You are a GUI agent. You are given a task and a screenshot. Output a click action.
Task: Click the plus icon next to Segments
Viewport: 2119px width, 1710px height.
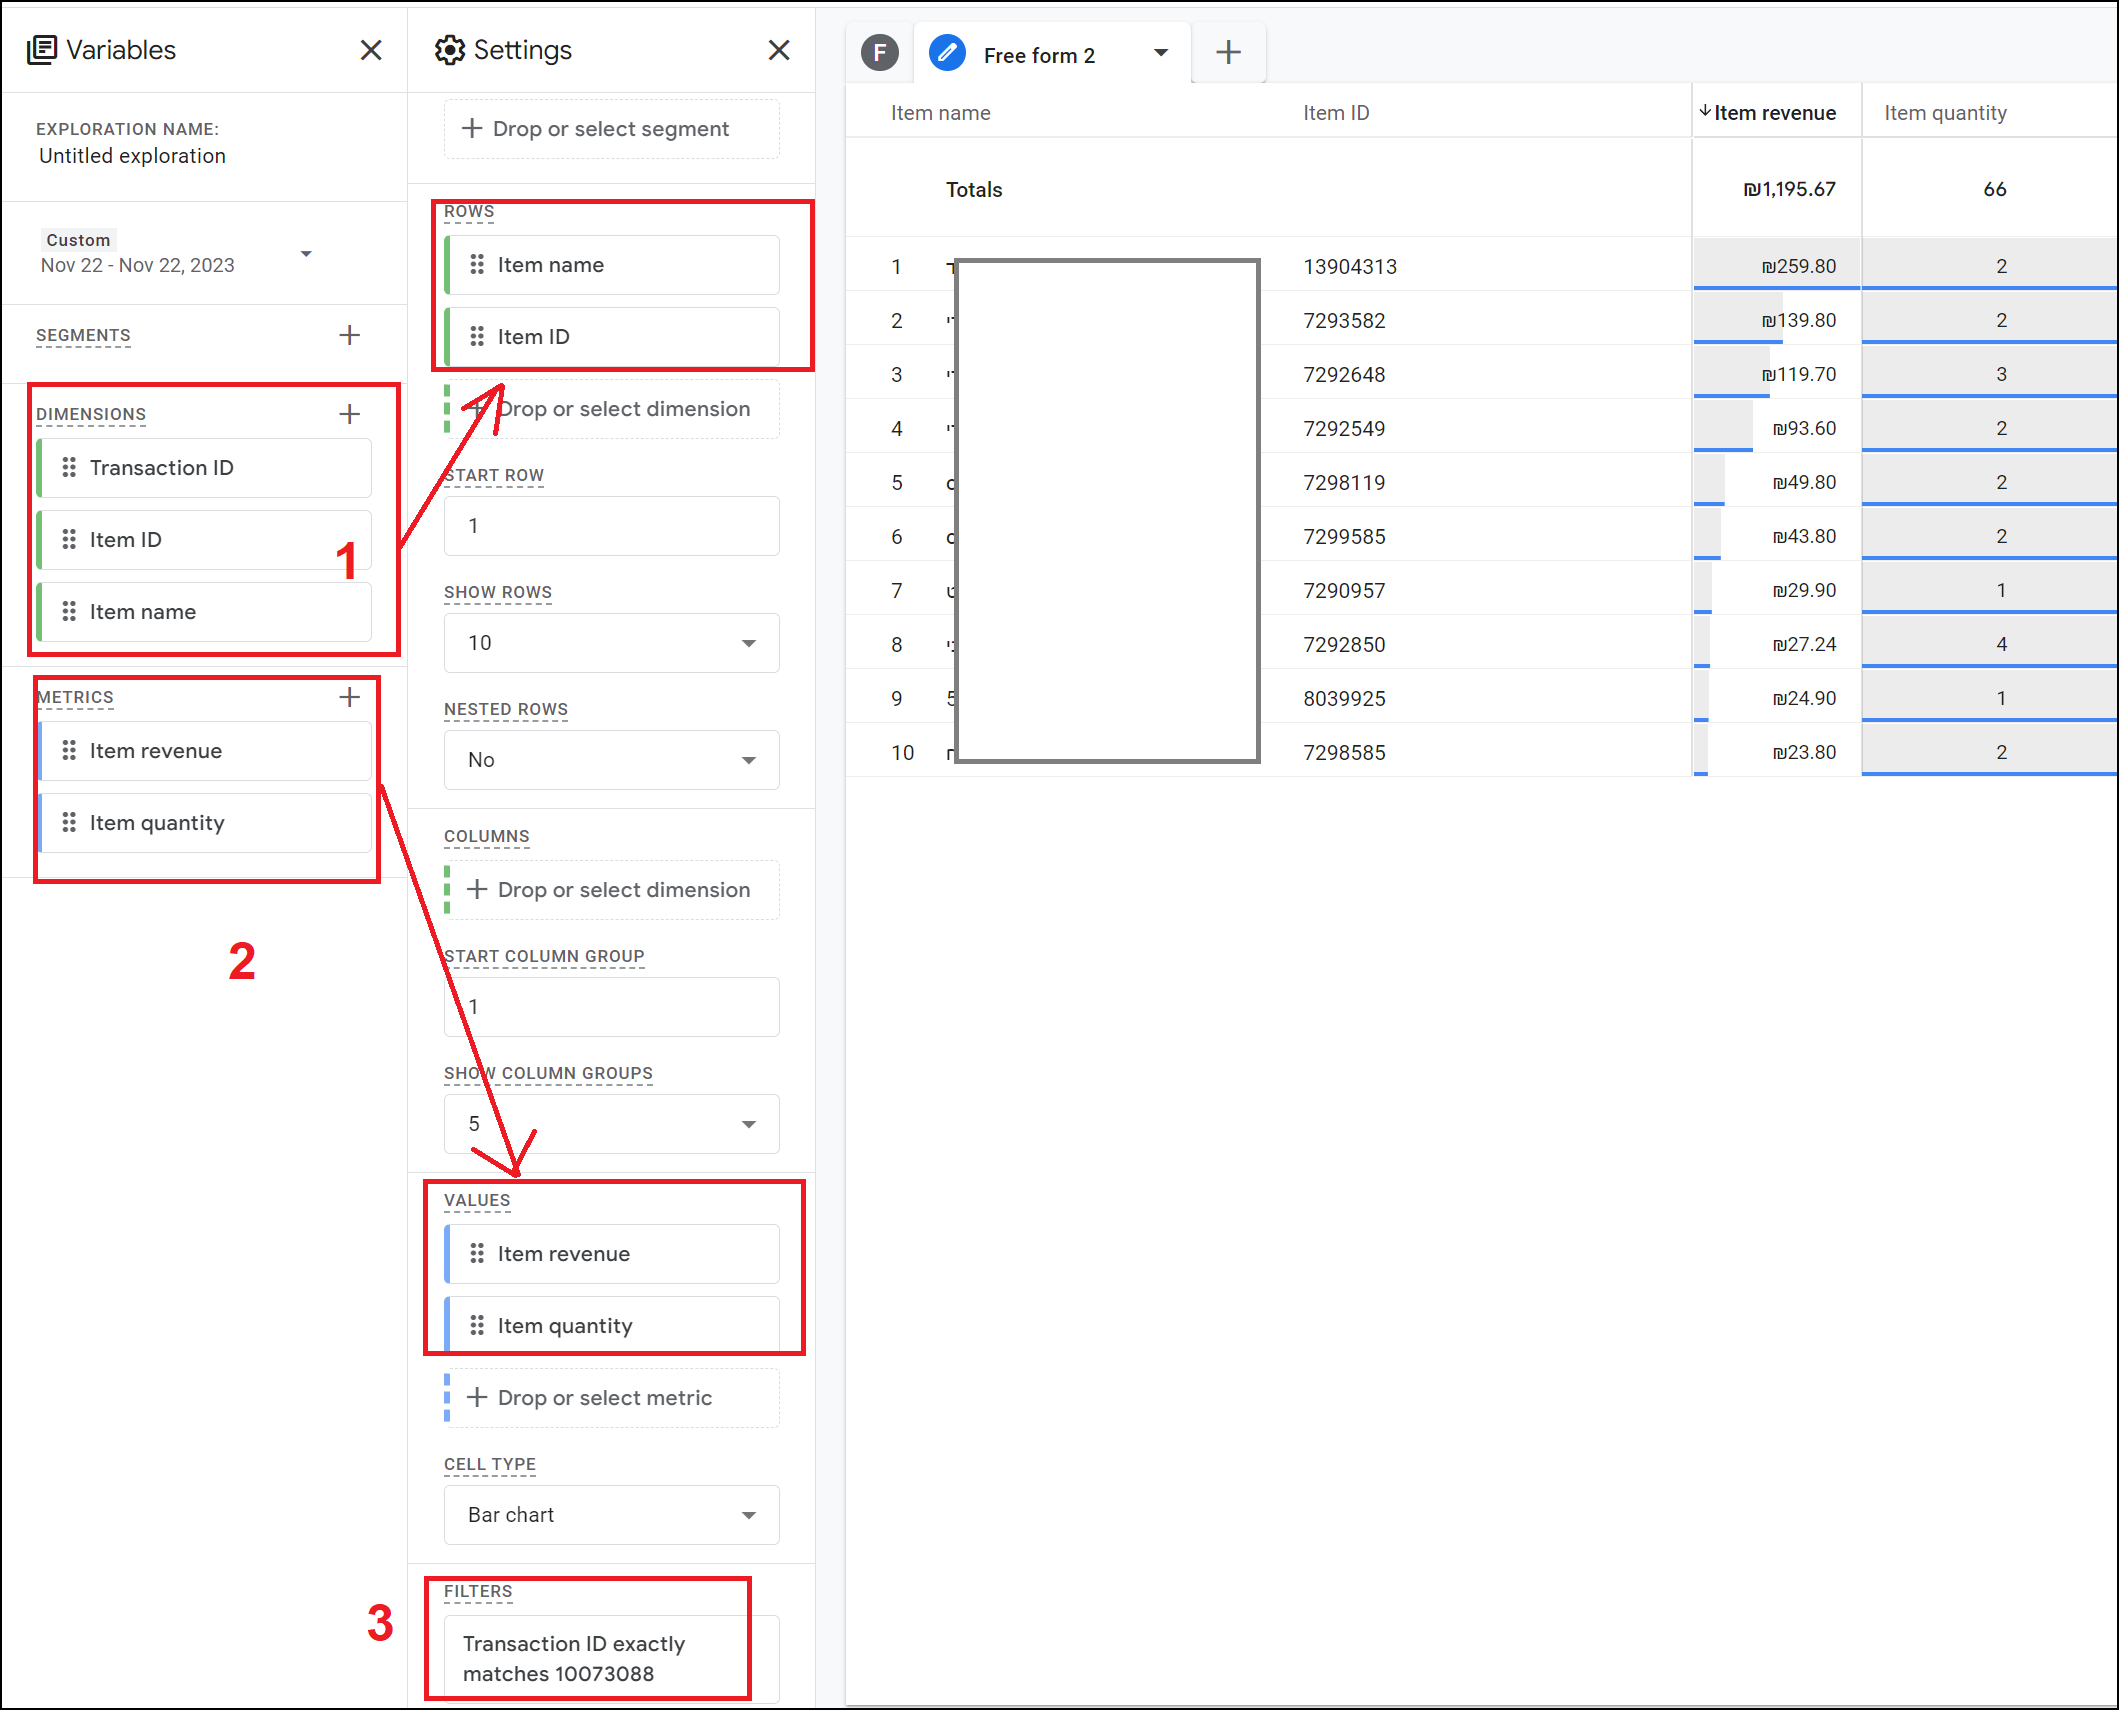(x=349, y=335)
